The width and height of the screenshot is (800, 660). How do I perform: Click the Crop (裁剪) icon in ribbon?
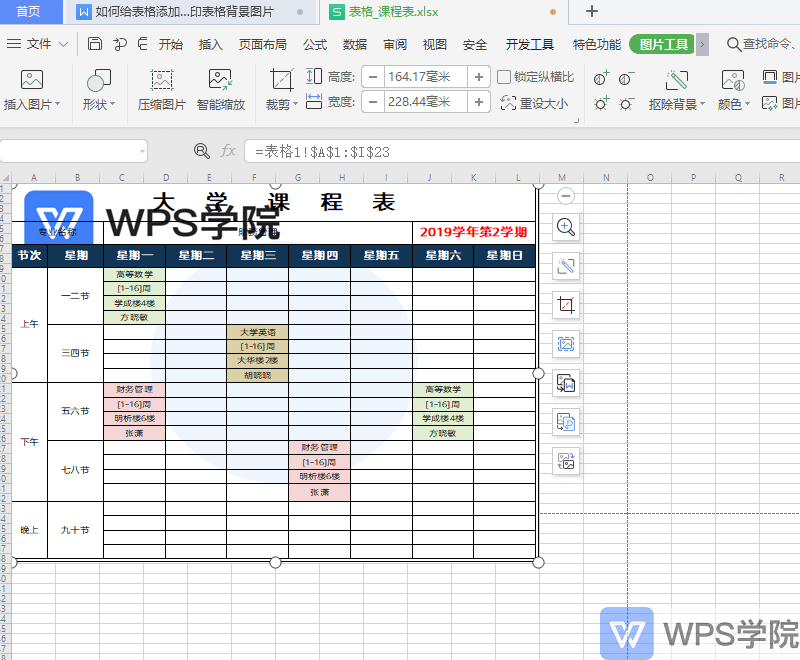(x=282, y=80)
